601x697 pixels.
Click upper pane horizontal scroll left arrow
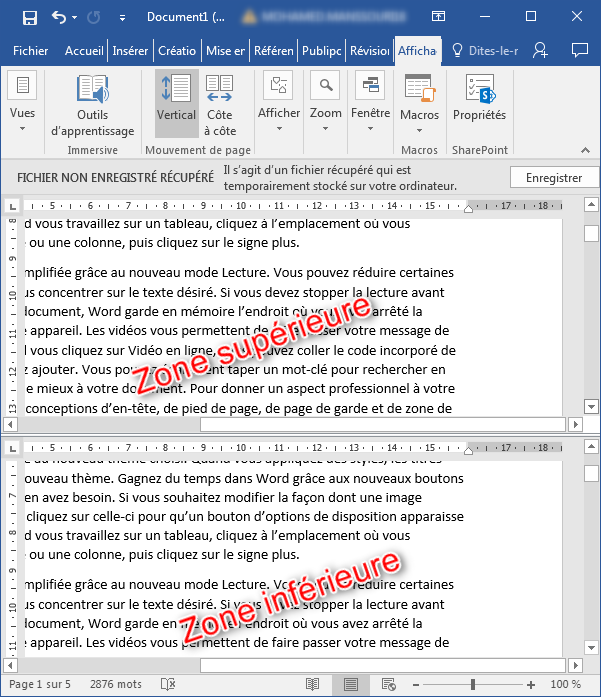coord(10,425)
